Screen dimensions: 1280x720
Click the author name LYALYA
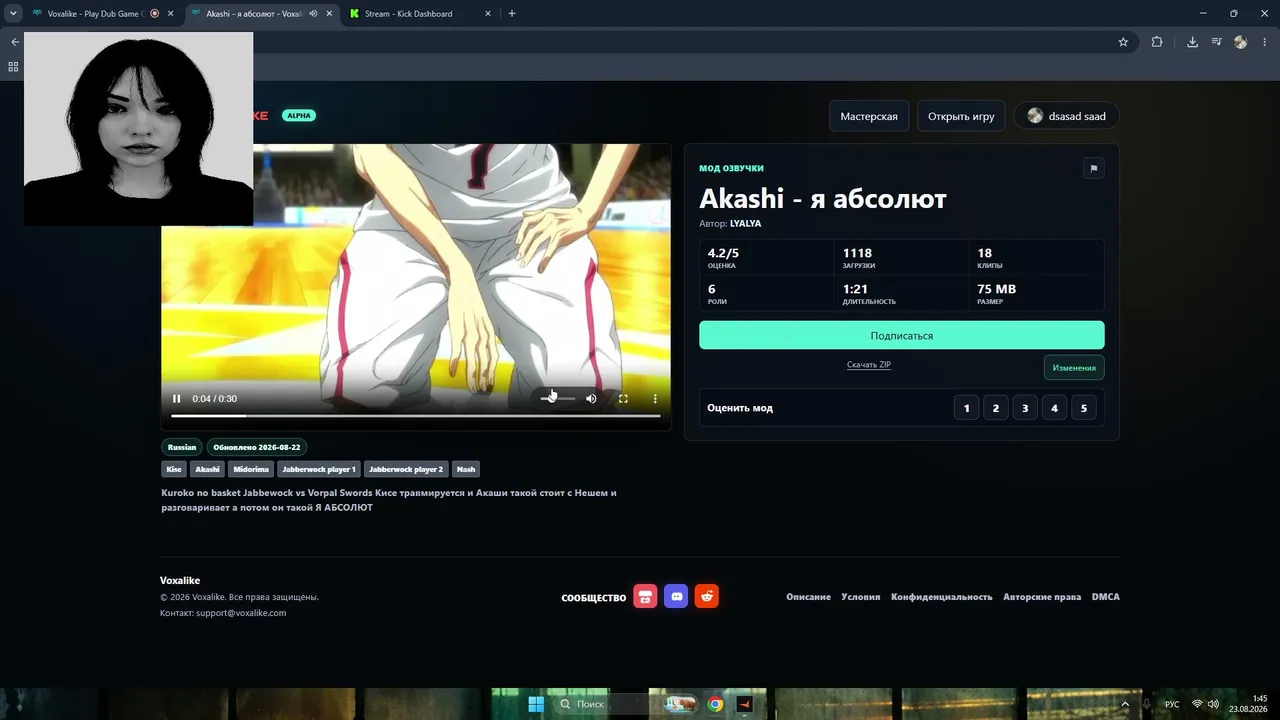[746, 224]
